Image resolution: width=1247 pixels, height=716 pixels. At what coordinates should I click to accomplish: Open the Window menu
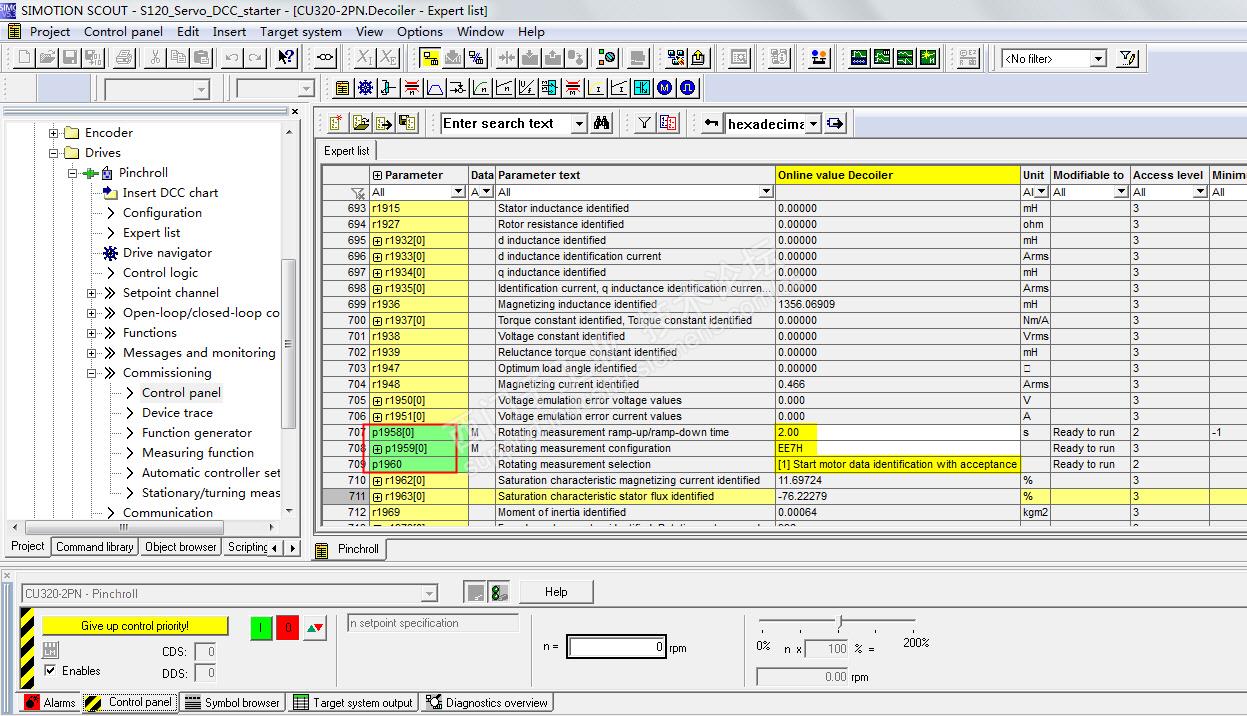[480, 31]
